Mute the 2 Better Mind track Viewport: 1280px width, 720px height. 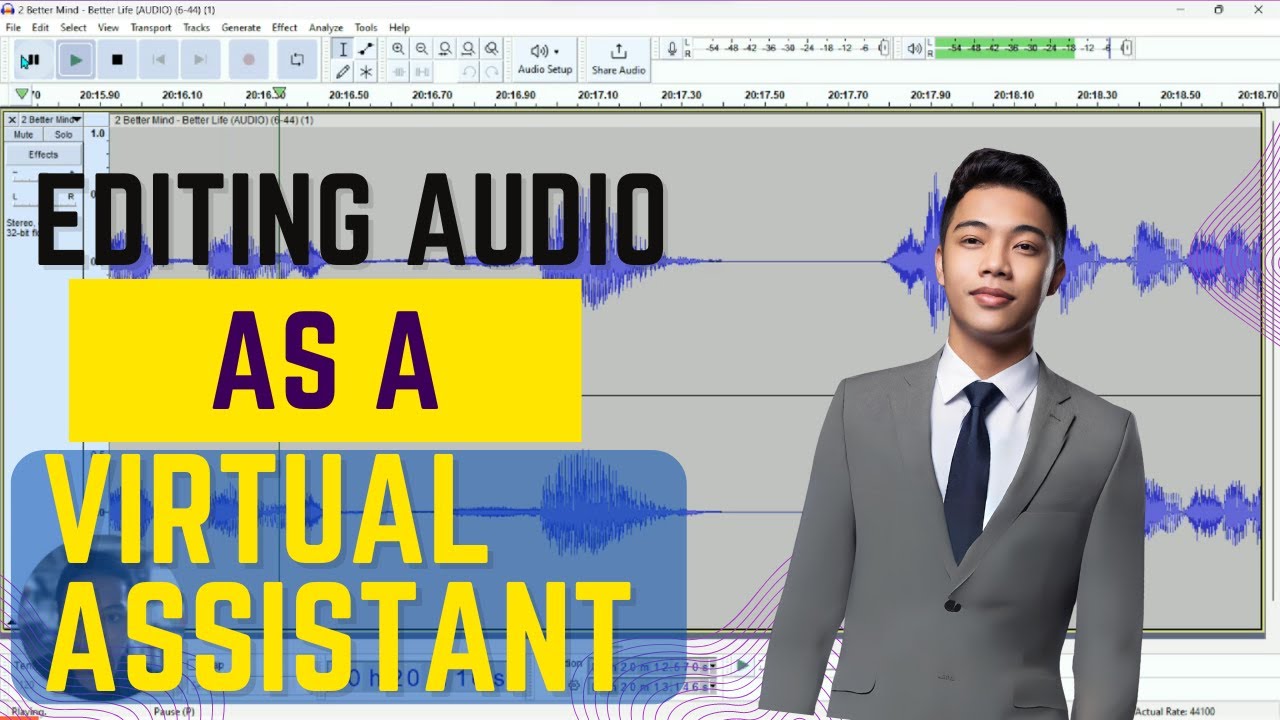(23, 134)
